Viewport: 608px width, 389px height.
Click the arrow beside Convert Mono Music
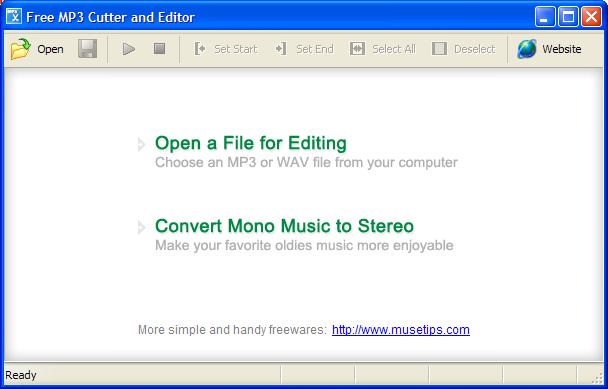pyautogui.click(x=142, y=227)
